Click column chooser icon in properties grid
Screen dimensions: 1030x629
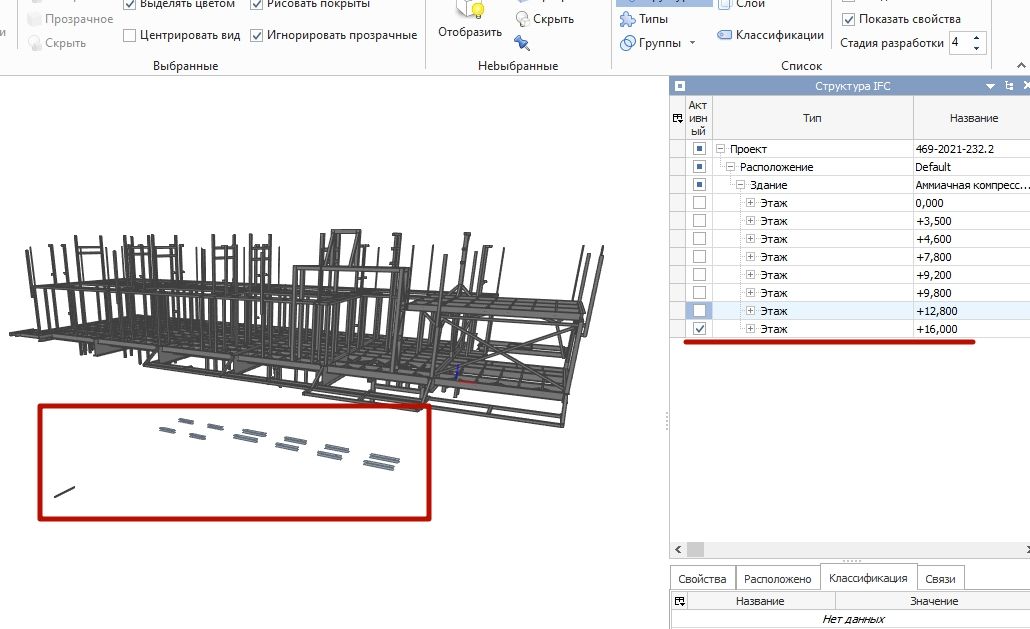tap(680, 601)
